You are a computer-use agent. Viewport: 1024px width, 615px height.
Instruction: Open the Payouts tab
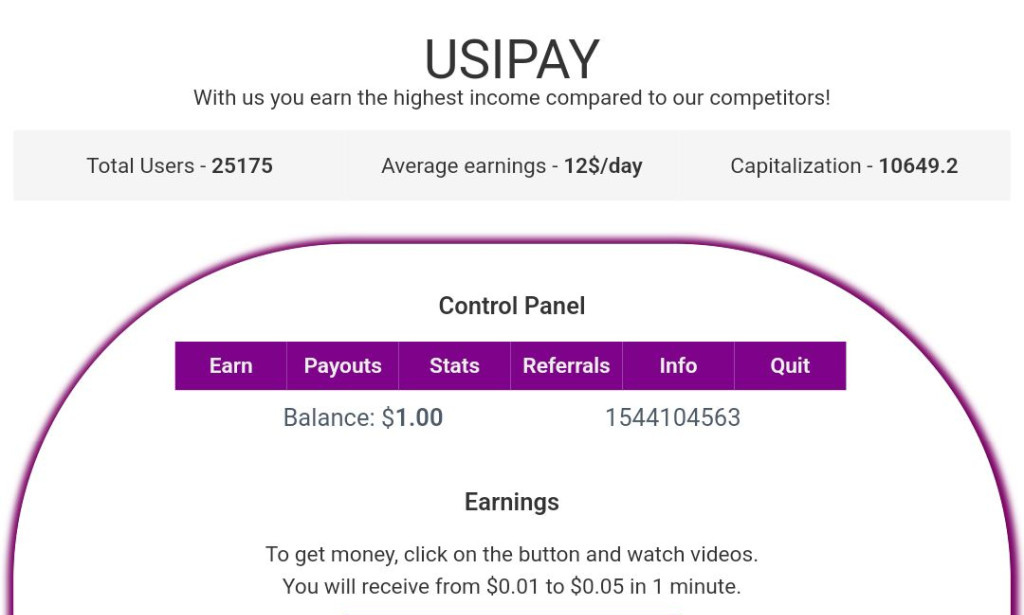[x=342, y=365]
